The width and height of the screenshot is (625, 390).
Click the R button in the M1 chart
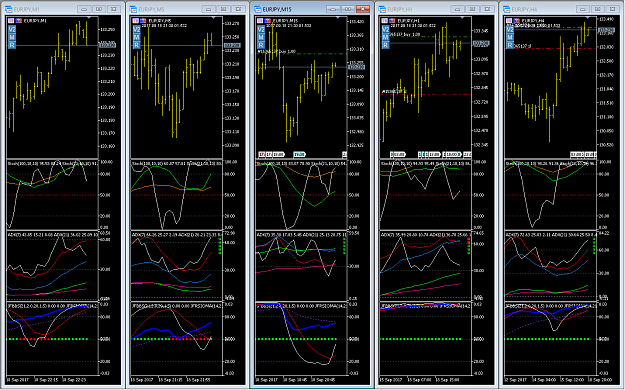coord(12,45)
